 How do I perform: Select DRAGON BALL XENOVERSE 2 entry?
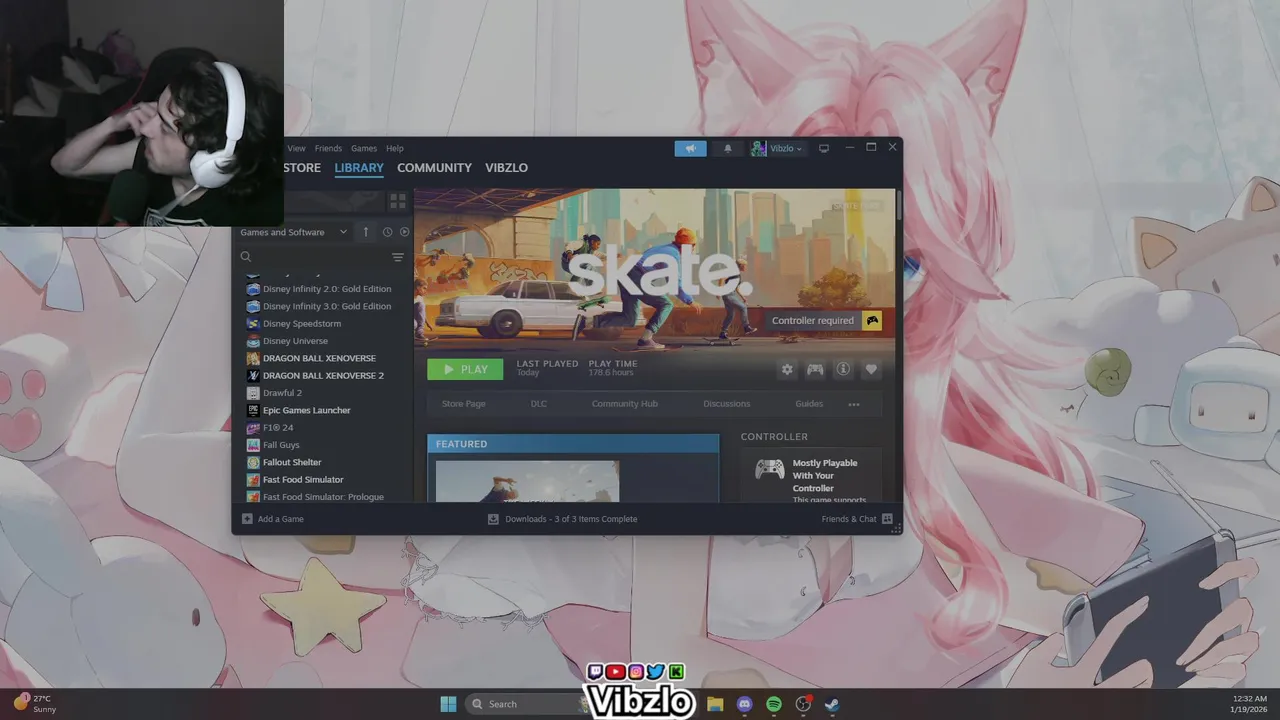point(323,376)
